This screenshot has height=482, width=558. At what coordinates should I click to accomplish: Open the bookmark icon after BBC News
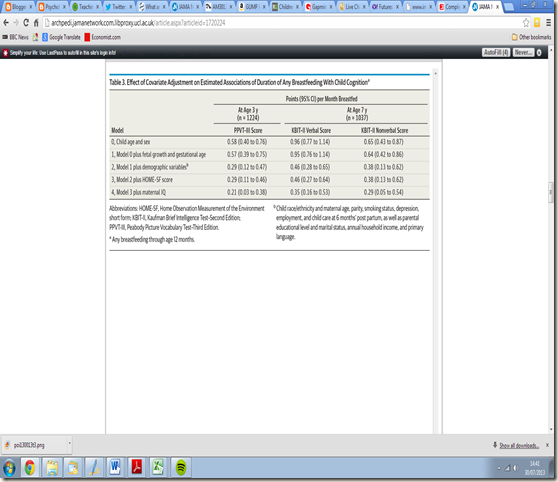point(35,37)
